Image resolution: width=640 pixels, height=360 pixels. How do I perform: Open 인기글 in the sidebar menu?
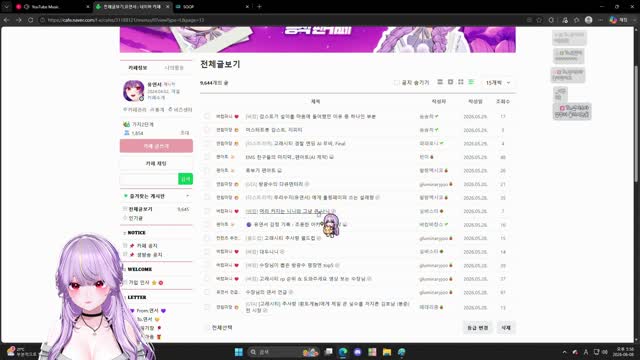coord(136,218)
